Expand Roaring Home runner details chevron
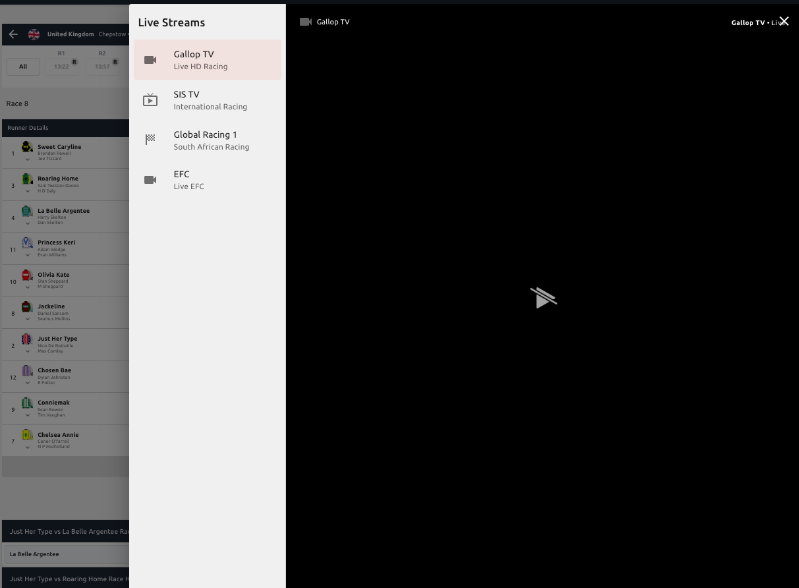This screenshot has height=588, width=799. pyautogui.click(x=27, y=190)
